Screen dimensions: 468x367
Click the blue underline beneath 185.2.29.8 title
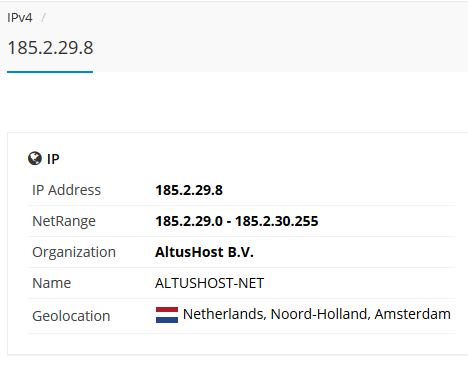tap(50, 72)
